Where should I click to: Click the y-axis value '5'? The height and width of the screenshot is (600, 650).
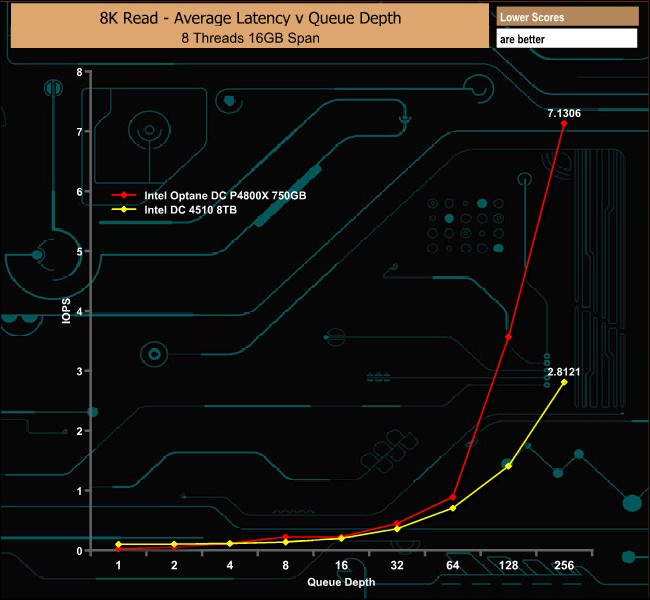pos(79,252)
